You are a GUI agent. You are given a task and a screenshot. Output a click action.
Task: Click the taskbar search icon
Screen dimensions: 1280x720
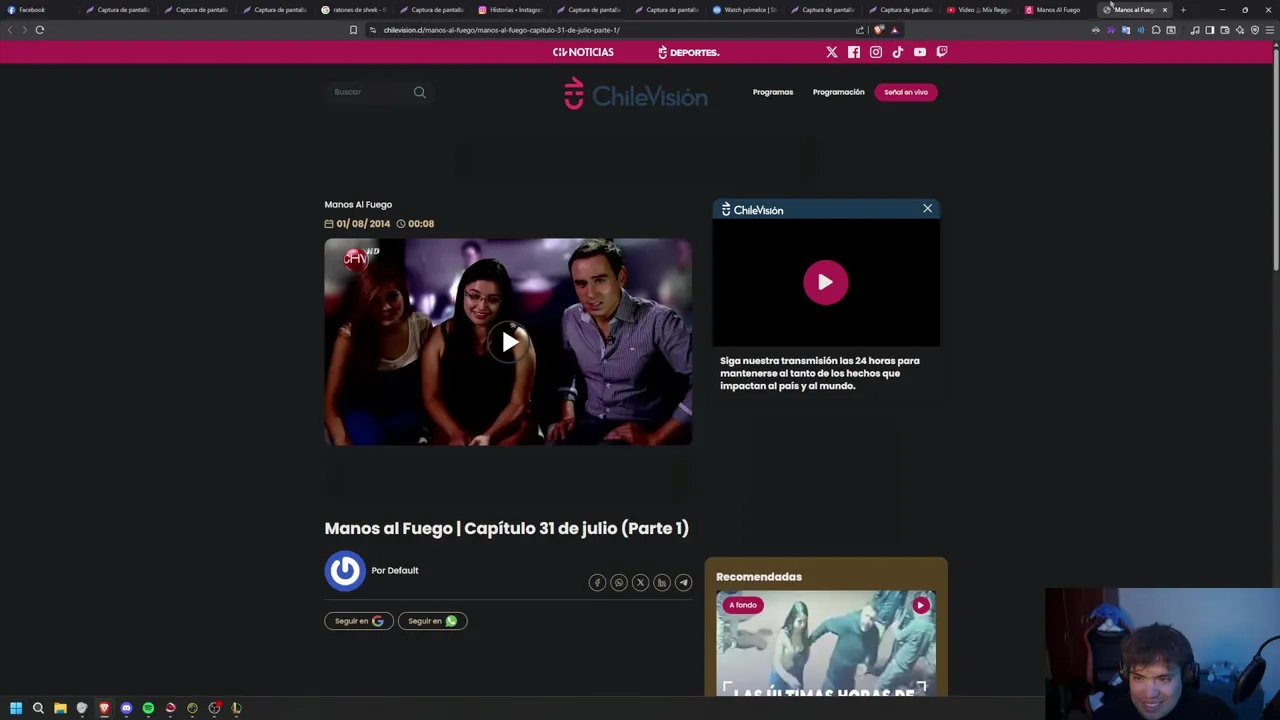point(38,708)
